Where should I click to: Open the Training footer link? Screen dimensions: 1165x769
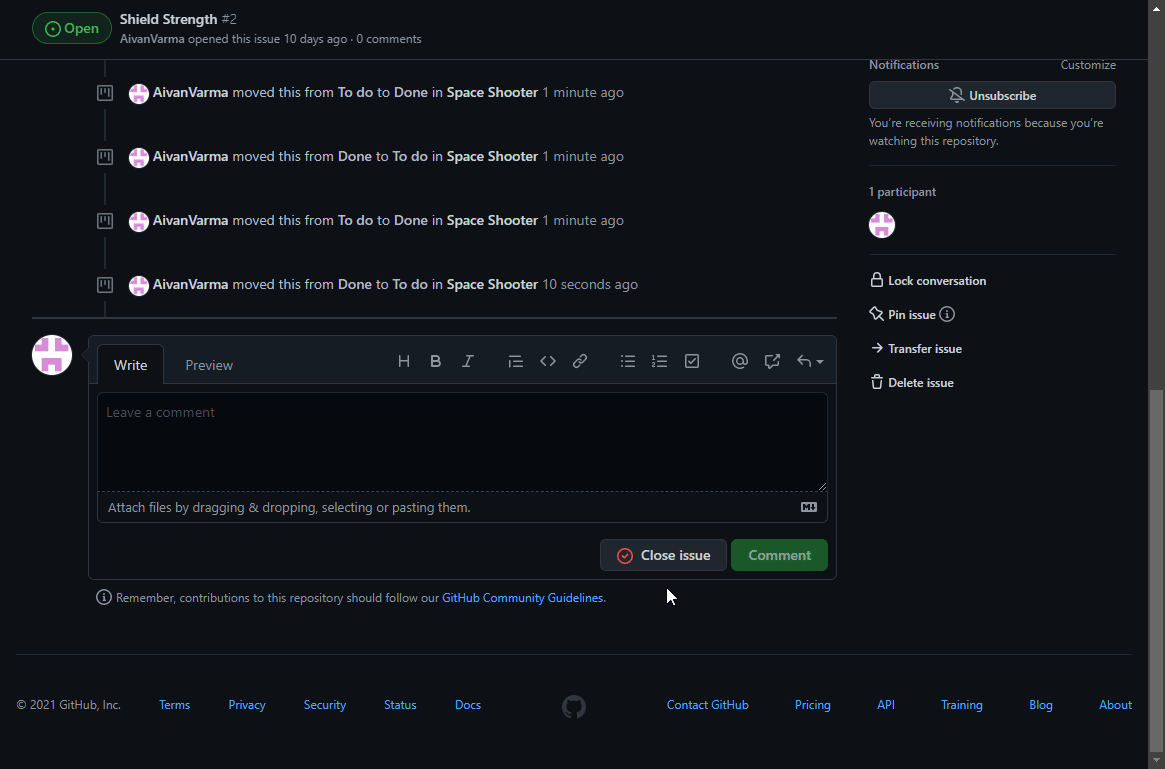click(x=961, y=704)
